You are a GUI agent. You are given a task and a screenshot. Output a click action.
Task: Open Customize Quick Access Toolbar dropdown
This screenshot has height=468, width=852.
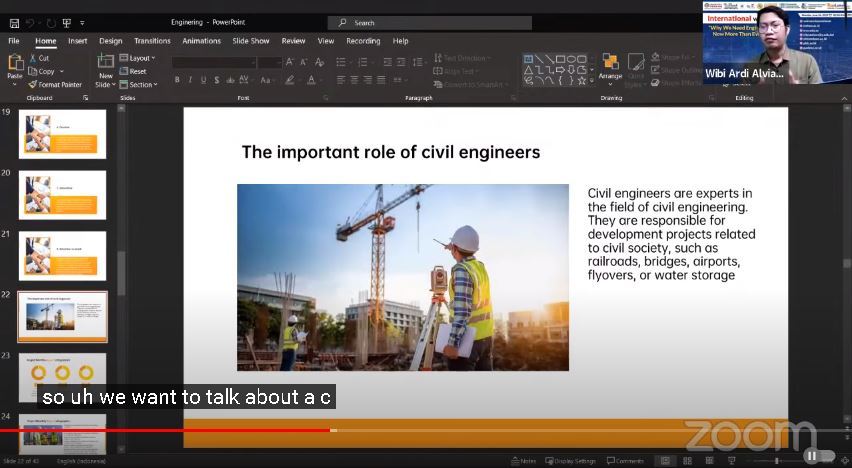click(82, 23)
